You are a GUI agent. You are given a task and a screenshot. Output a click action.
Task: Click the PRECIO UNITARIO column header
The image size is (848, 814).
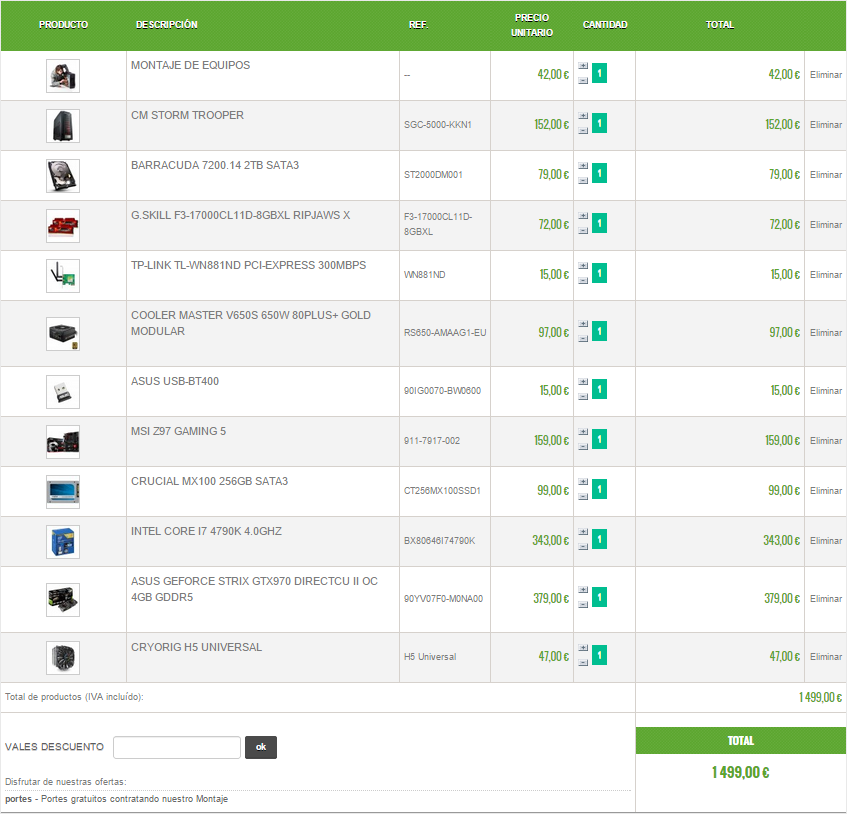[532, 25]
